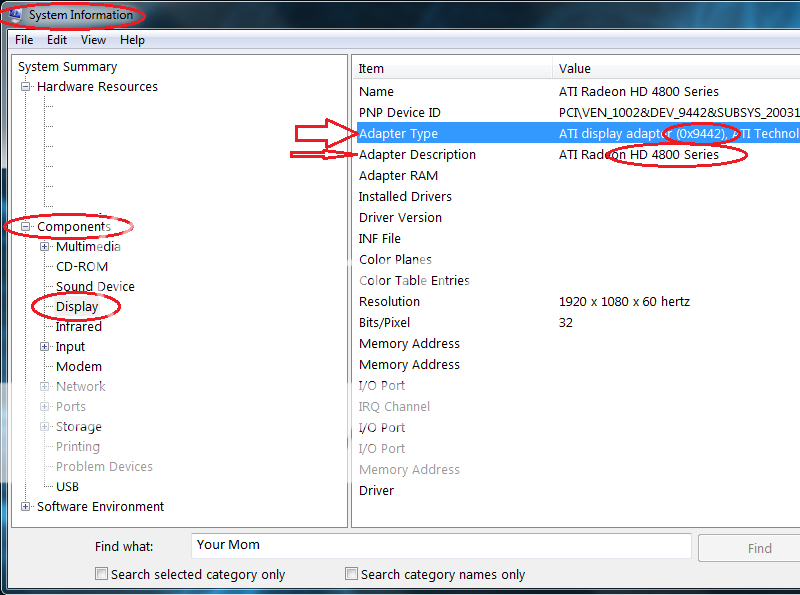Select USB in the tree
Screen dimensions: 800x595
(x=67, y=487)
